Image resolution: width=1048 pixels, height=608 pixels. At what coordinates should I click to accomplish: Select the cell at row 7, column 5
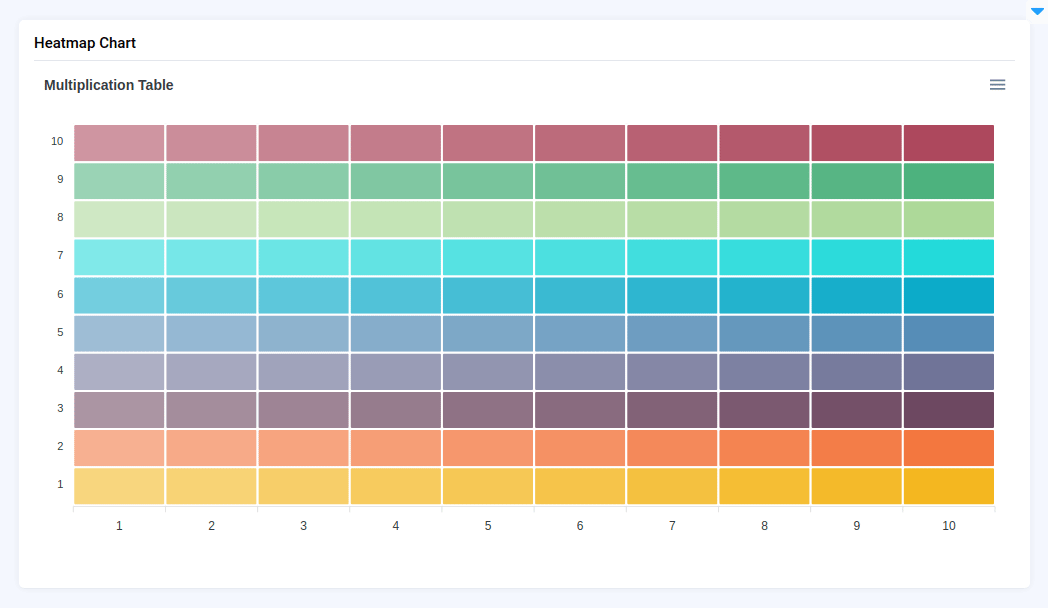tap(488, 257)
